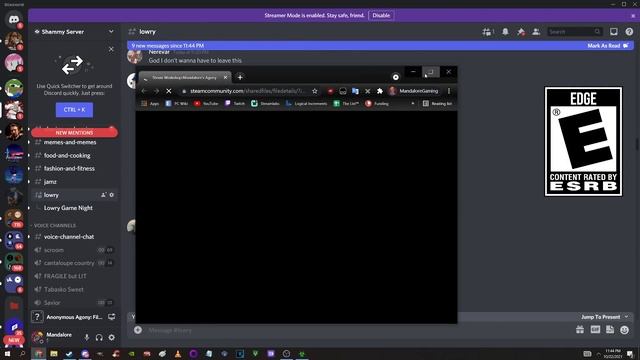The width and height of the screenshot is (640, 360).
Task: Open a new browser tab
Action: coord(240,77)
